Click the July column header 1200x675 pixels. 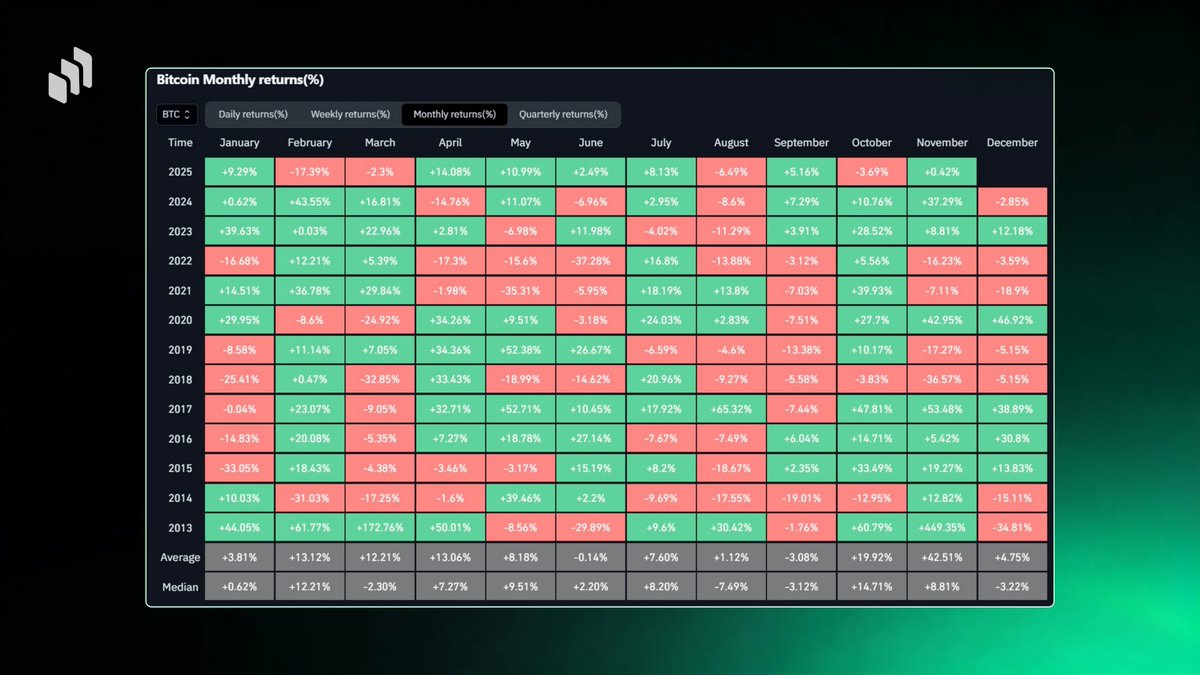(661, 143)
